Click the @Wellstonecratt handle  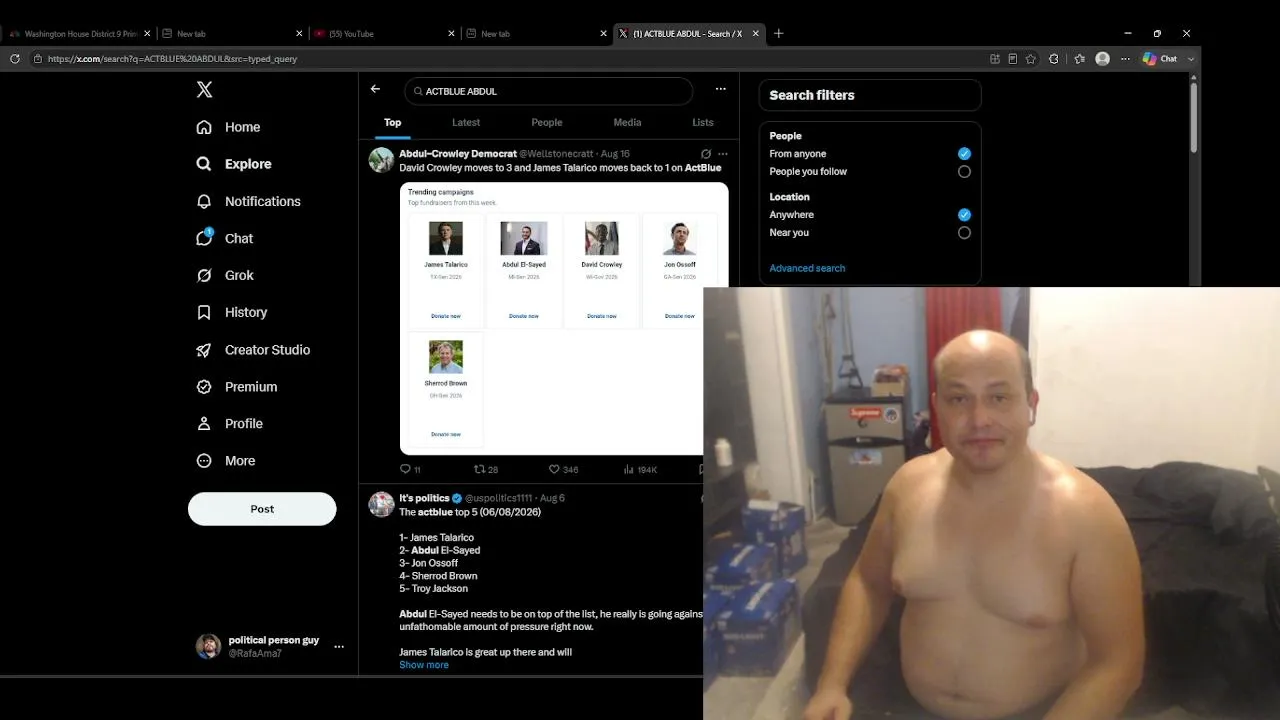556,154
